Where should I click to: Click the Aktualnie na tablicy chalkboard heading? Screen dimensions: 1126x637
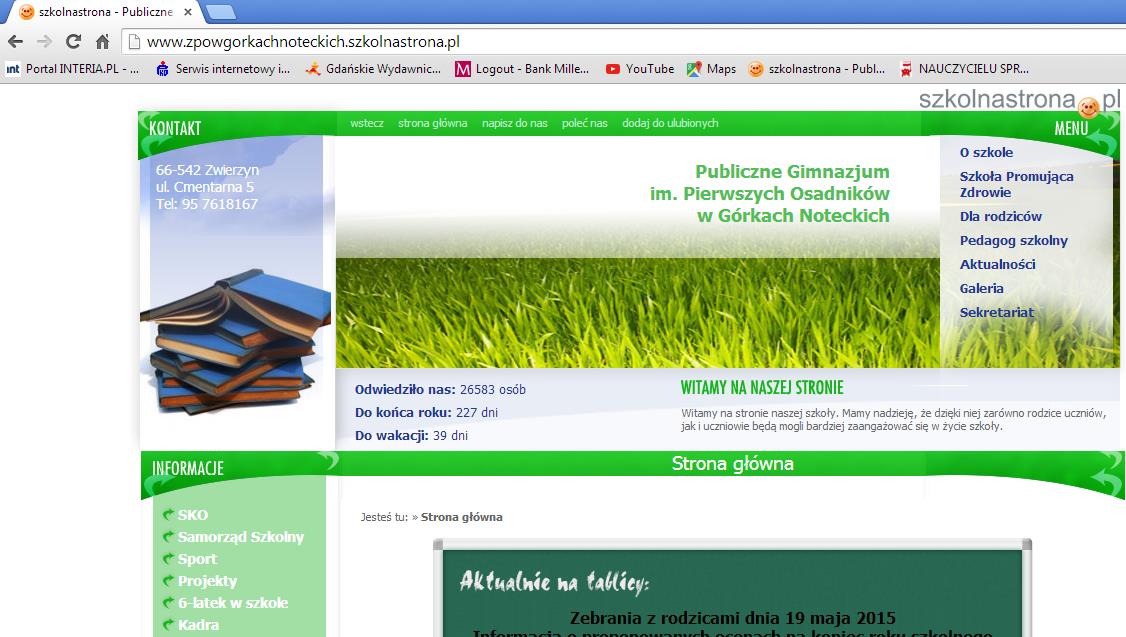click(x=554, y=582)
